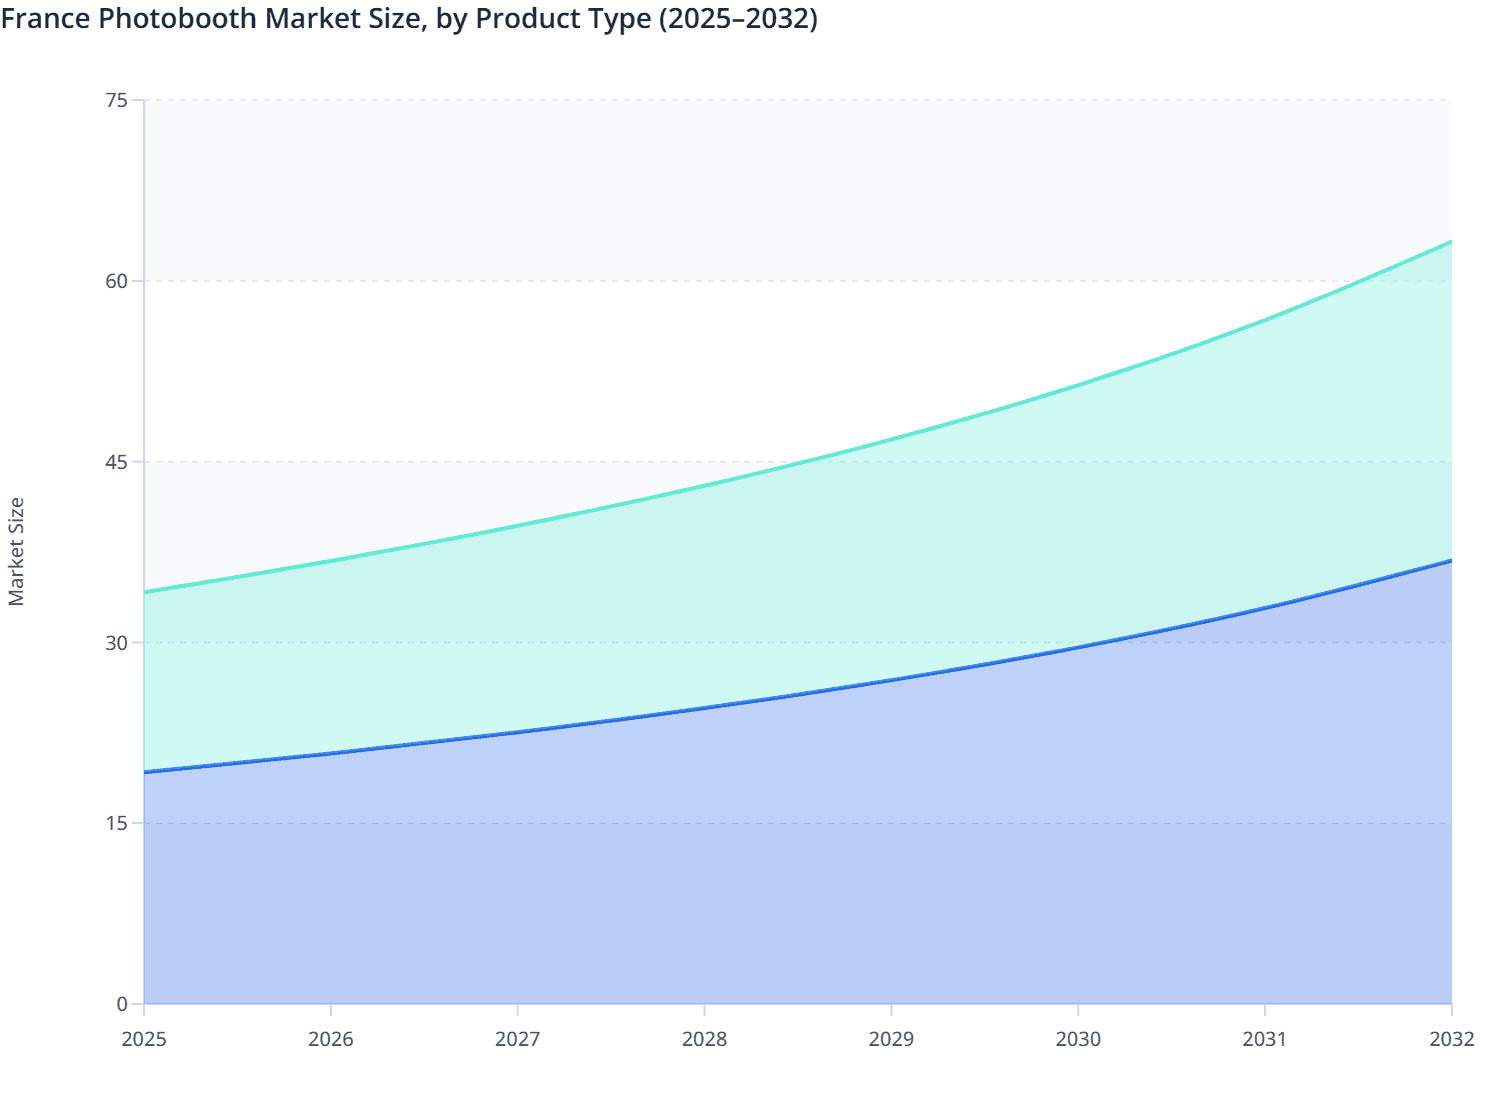Click the Market Size axis title

18,551
